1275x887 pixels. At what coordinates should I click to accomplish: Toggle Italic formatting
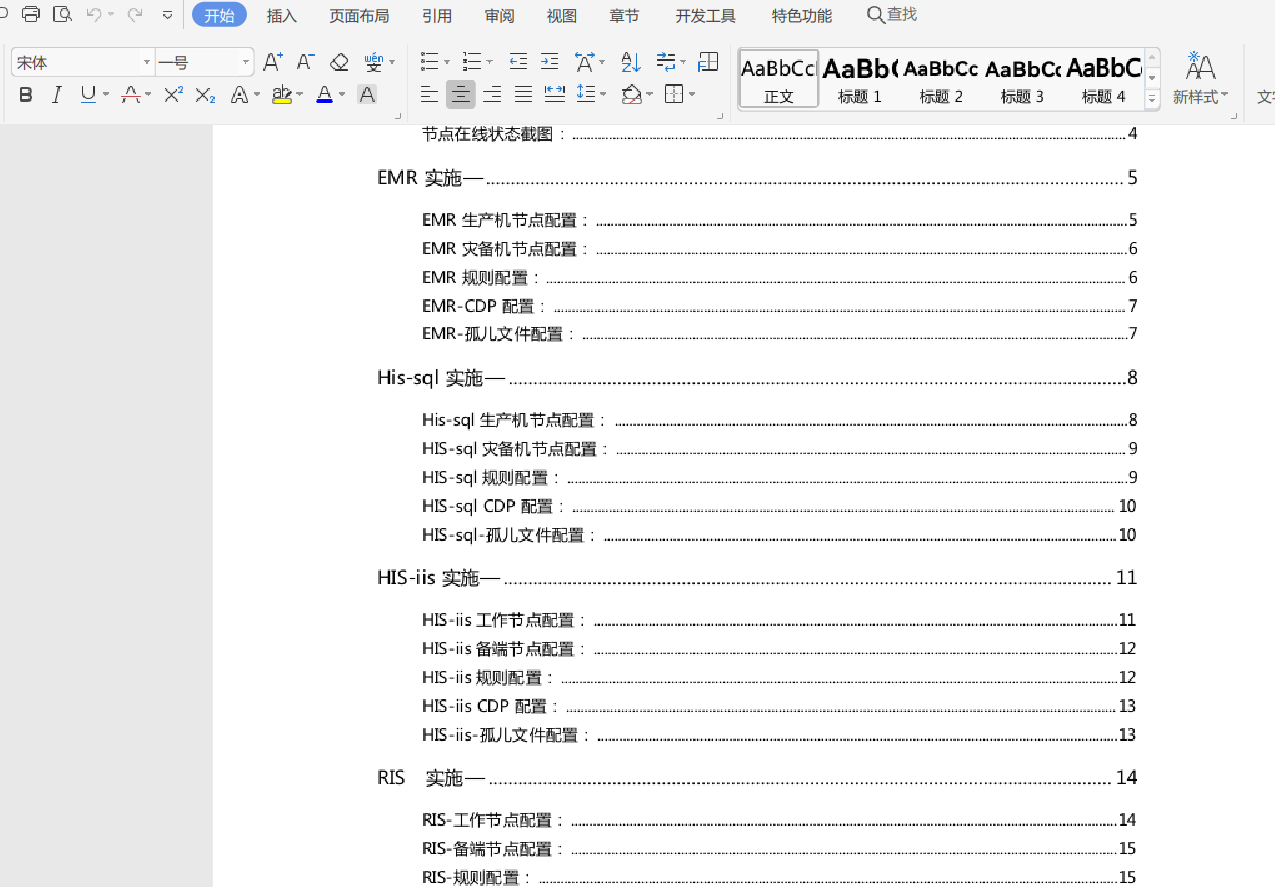point(57,95)
